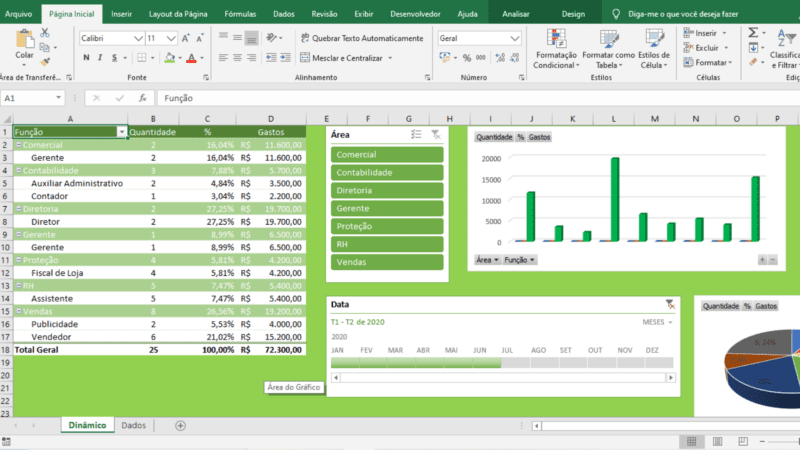Click the Bold (N) formatting icon
The image size is (800, 450).
click(85, 58)
